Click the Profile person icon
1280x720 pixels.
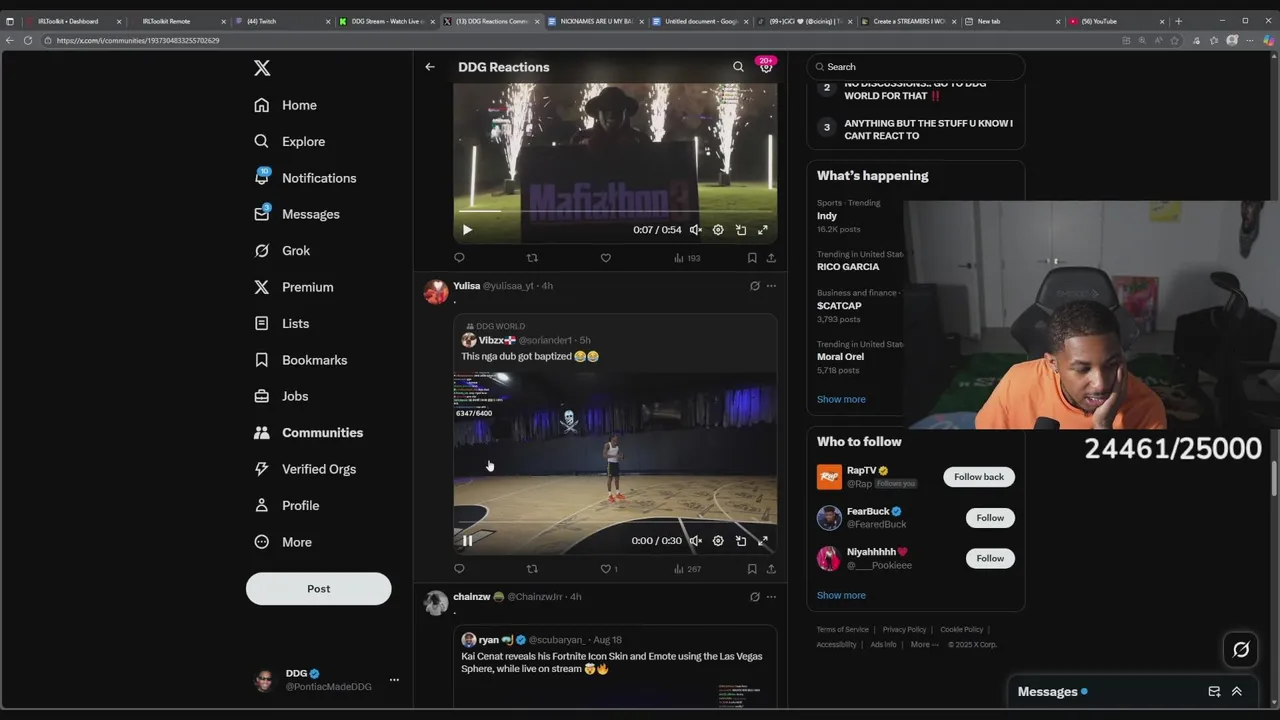[x=262, y=505]
